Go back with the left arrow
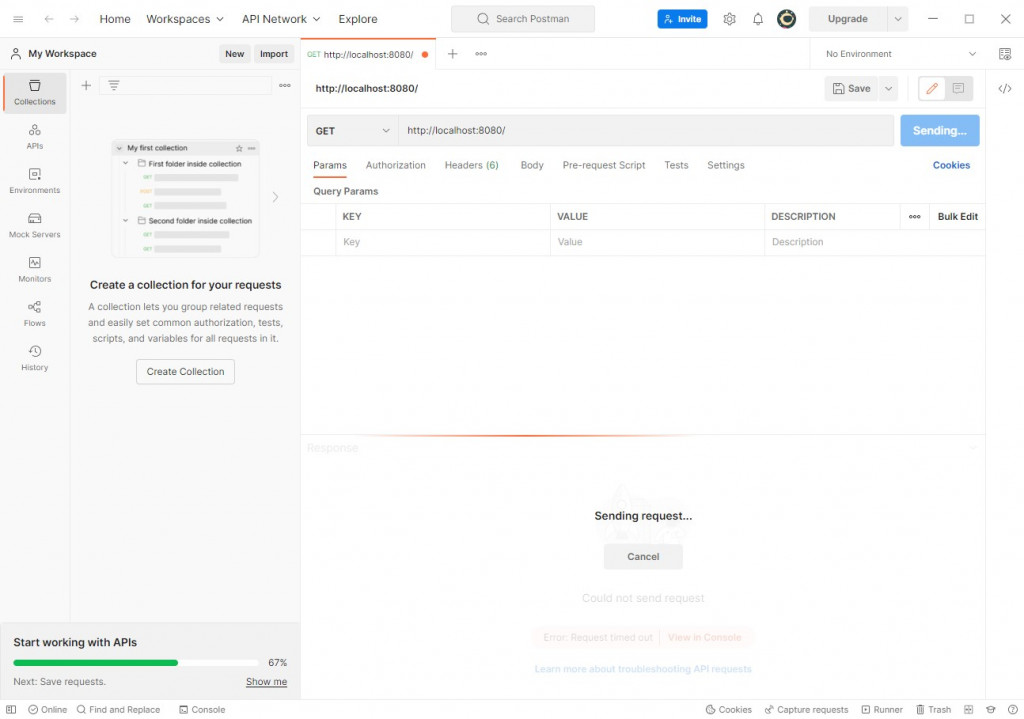The width and height of the screenshot is (1024, 719). (x=49, y=19)
